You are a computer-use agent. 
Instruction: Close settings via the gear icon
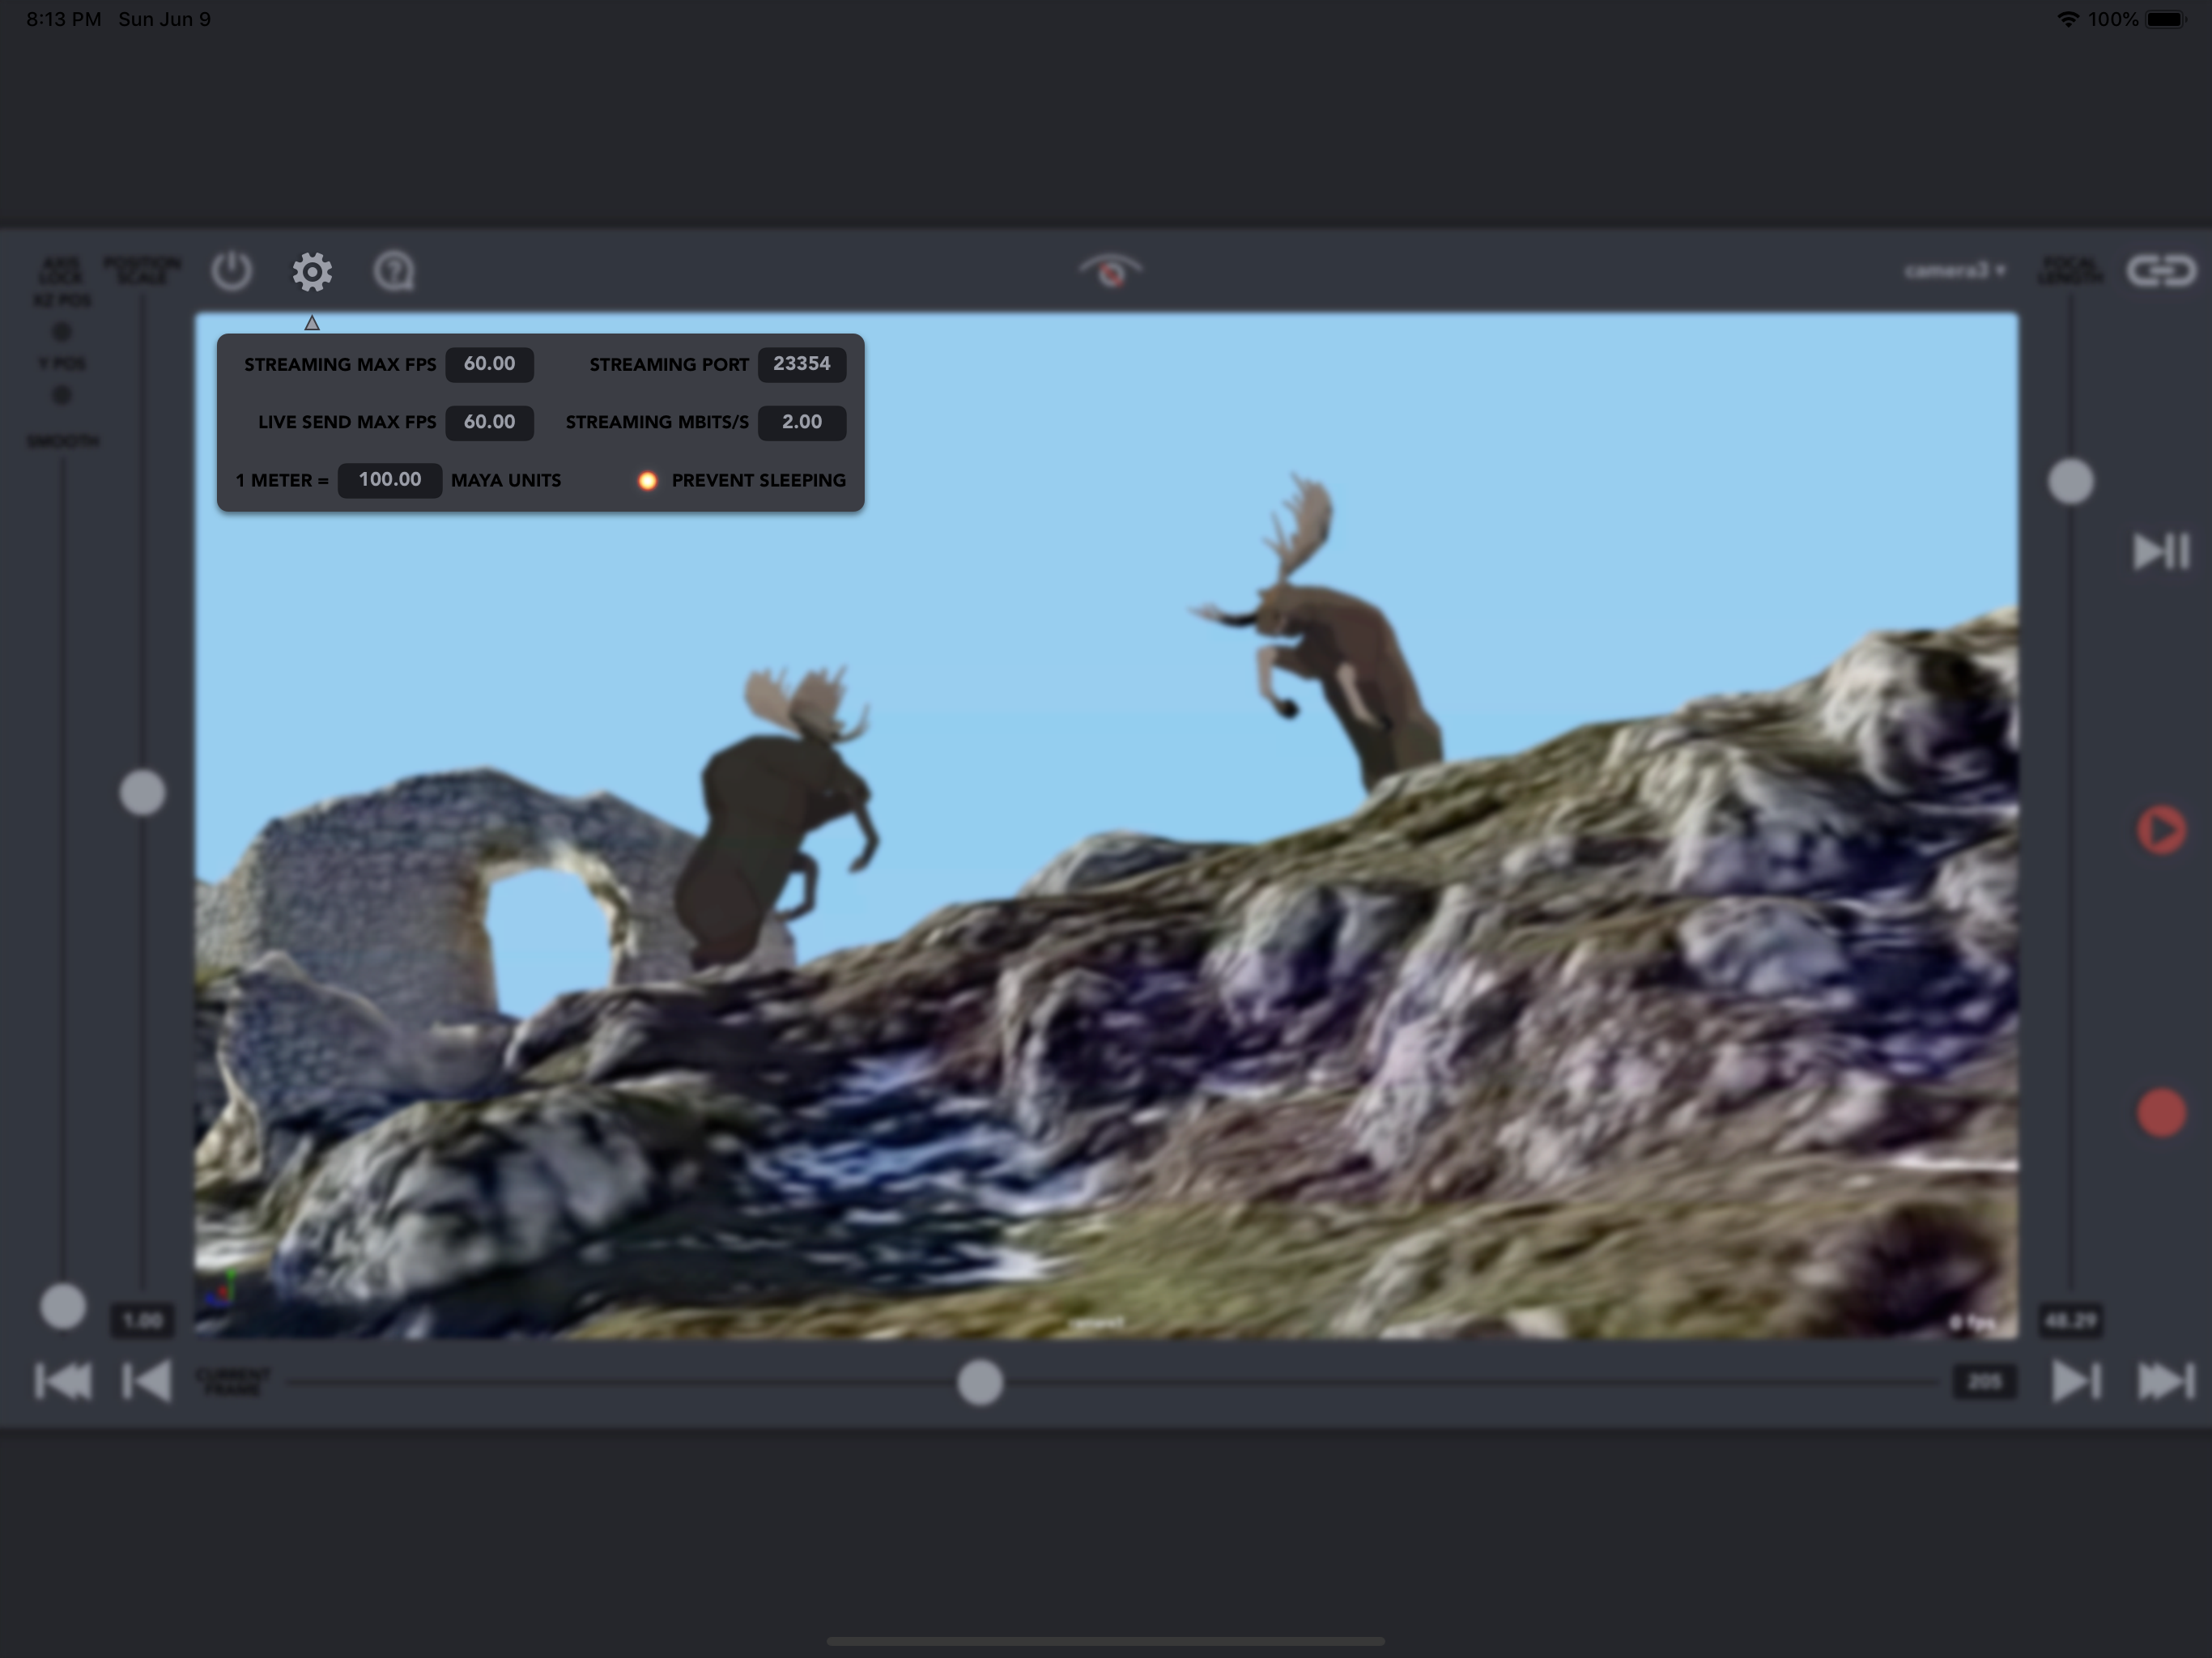[x=312, y=271]
